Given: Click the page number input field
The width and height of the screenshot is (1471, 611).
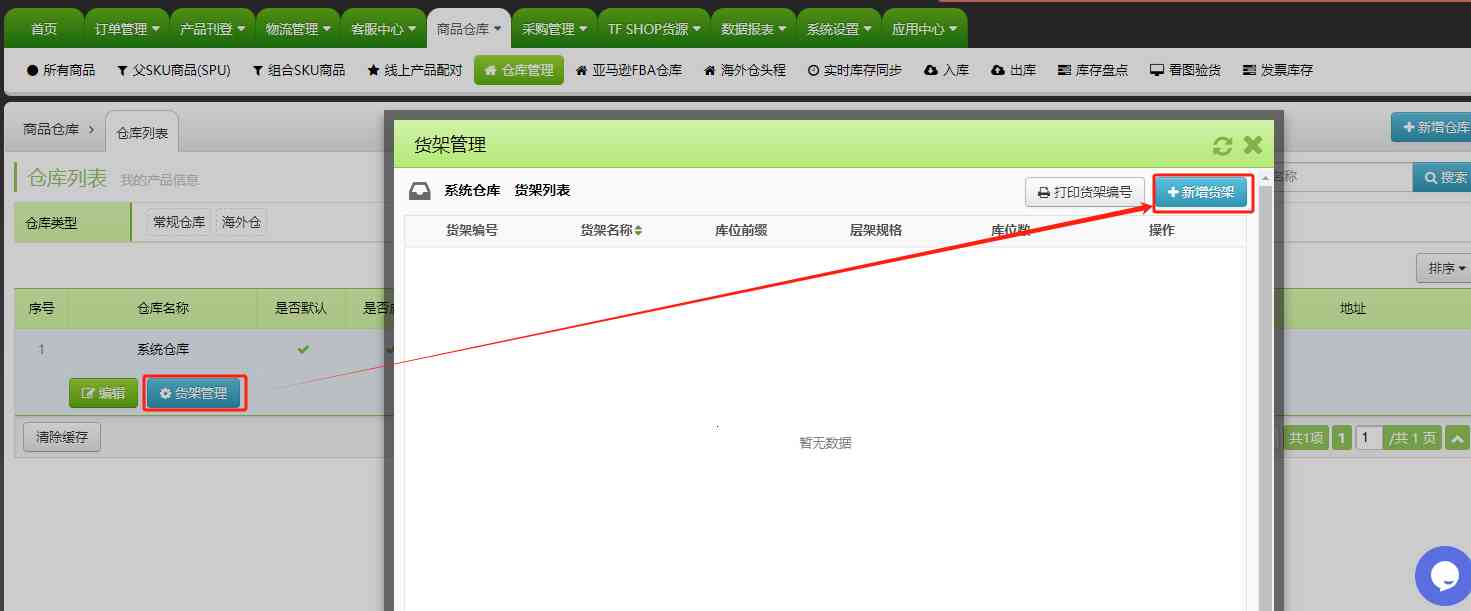Looking at the screenshot, I should [1369, 437].
